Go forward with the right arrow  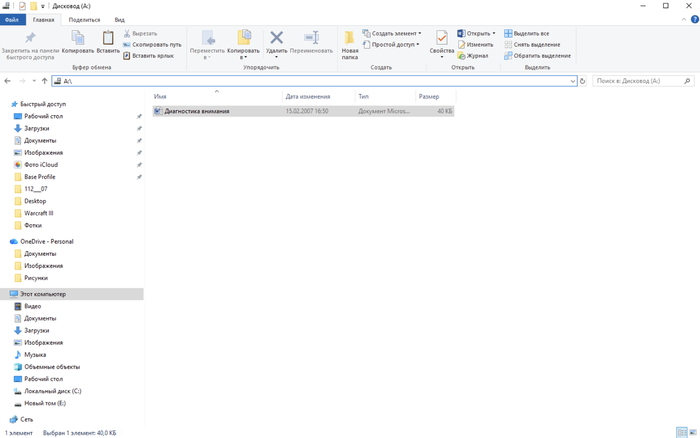click(22, 81)
